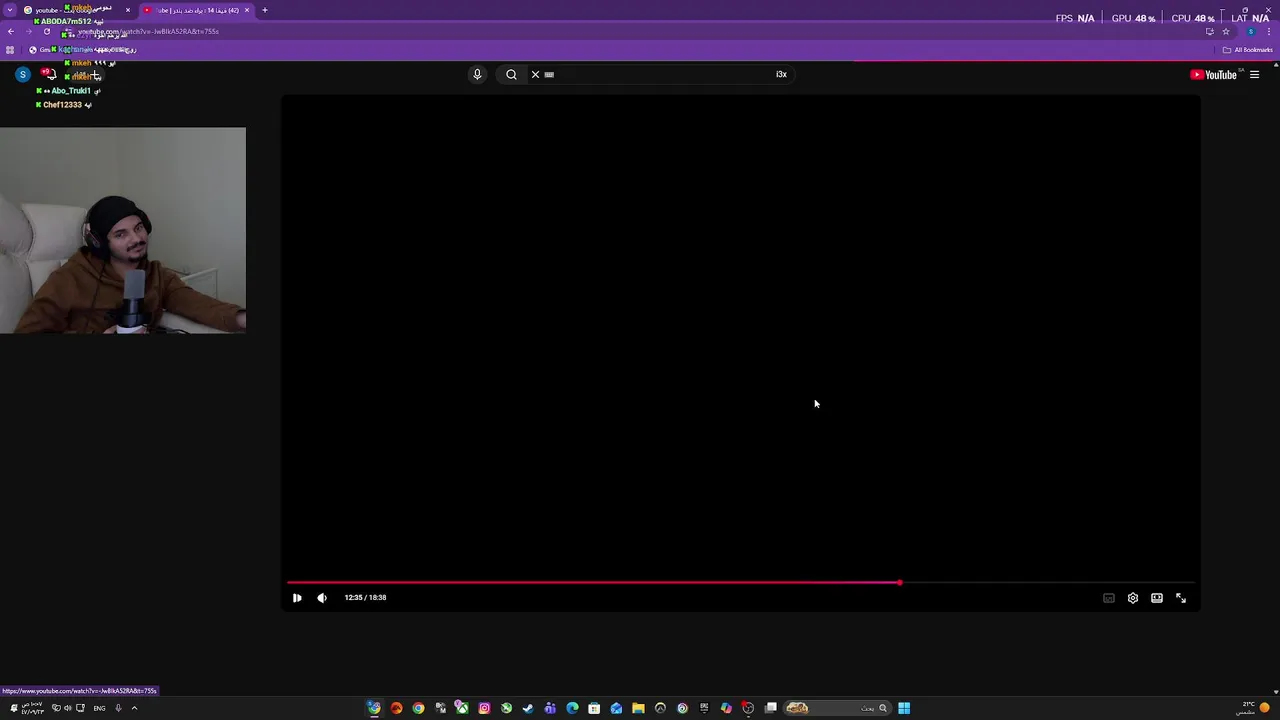
Task: Open File Explorer from the taskbar
Action: 638,708
